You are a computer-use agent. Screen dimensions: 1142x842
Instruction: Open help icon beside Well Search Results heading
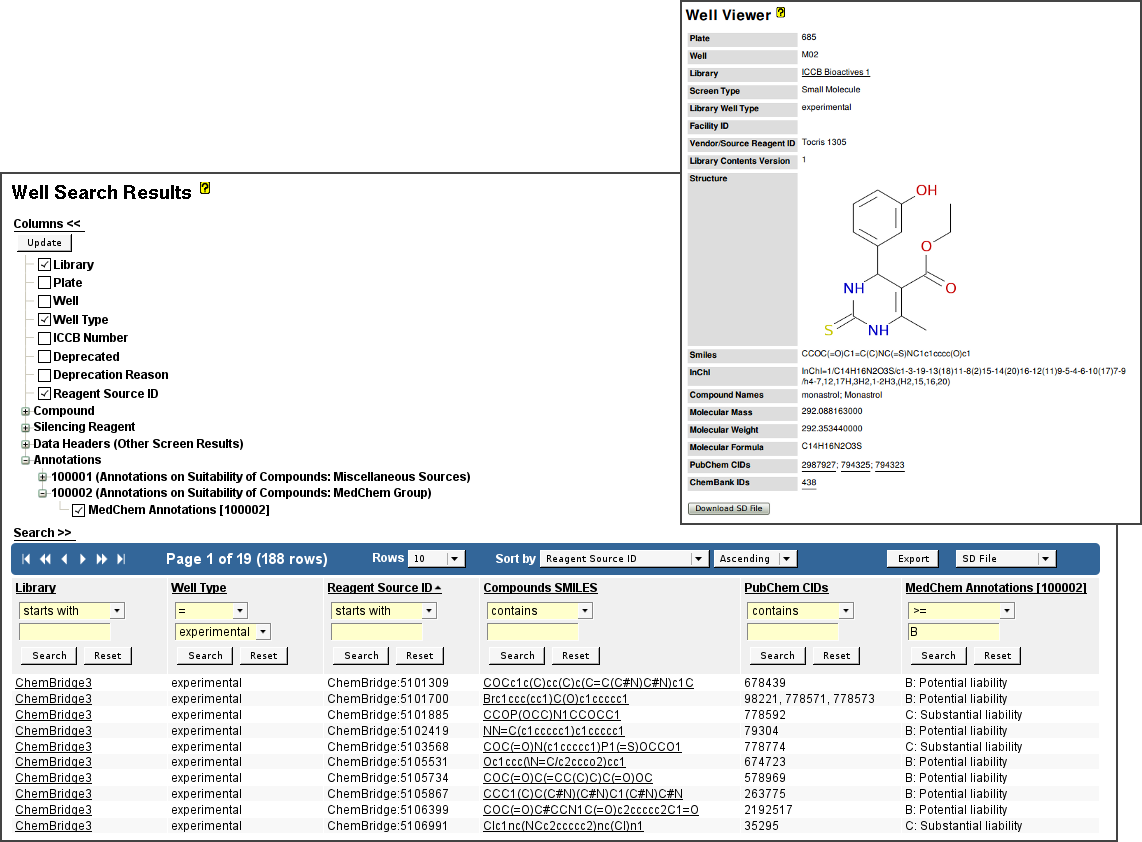pyautogui.click(x=205, y=188)
